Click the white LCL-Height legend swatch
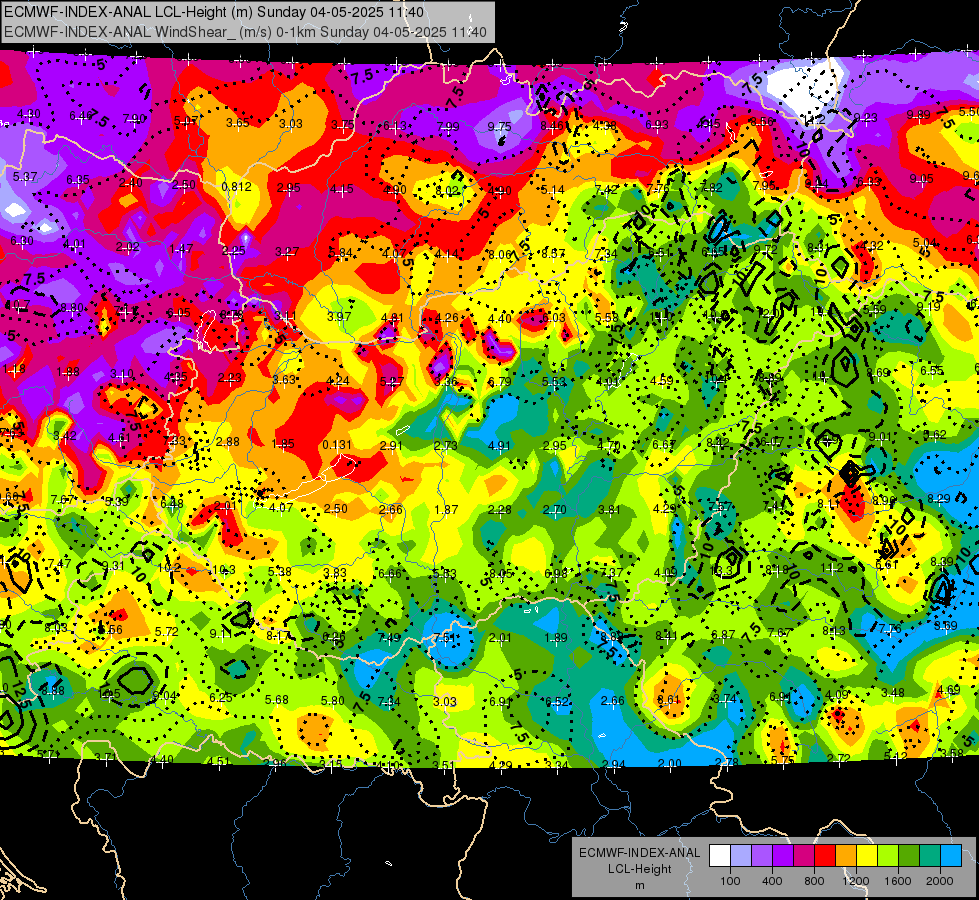Viewport: 979px width, 900px height. [720, 856]
